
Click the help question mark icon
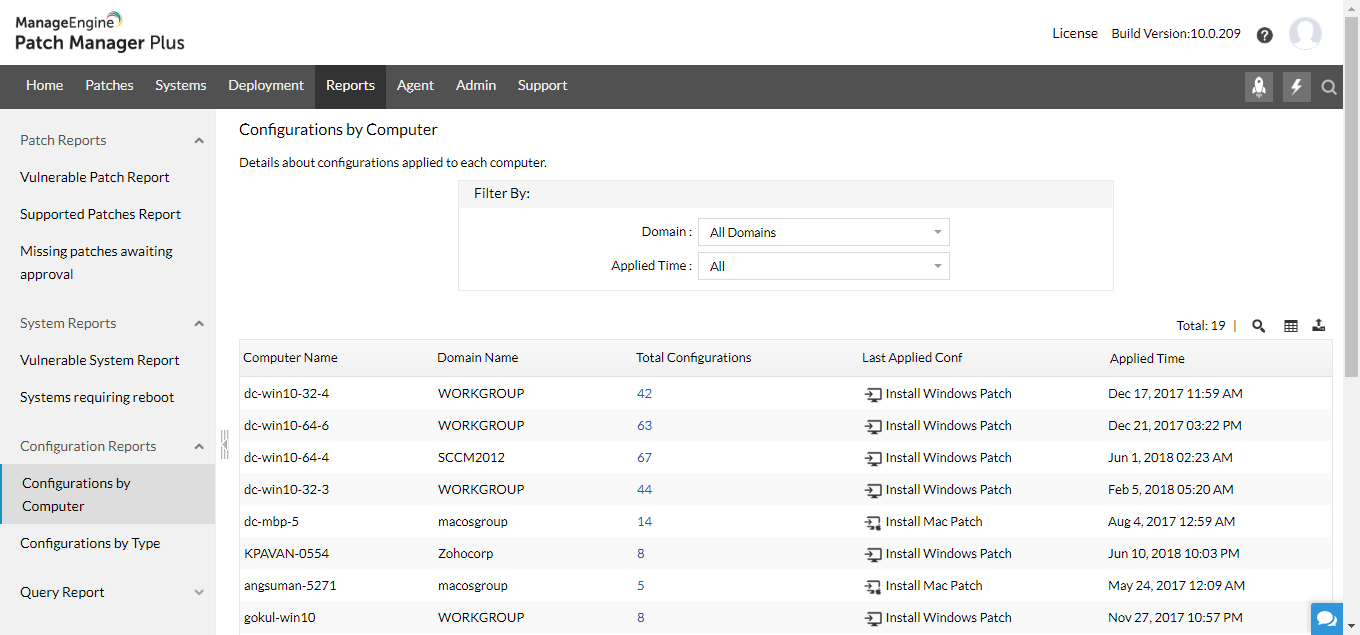pyautogui.click(x=1265, y=35)
